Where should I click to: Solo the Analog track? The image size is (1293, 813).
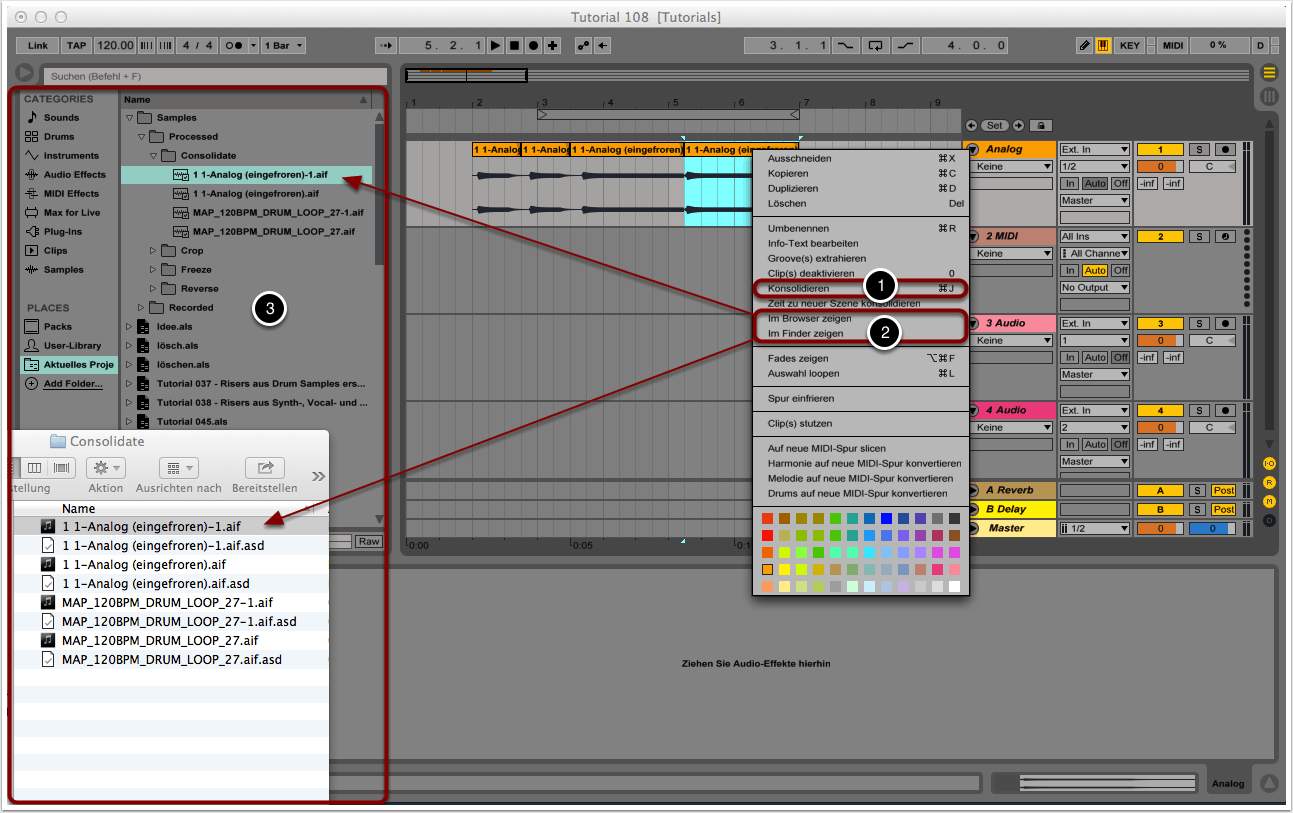tap(1197, 150)
